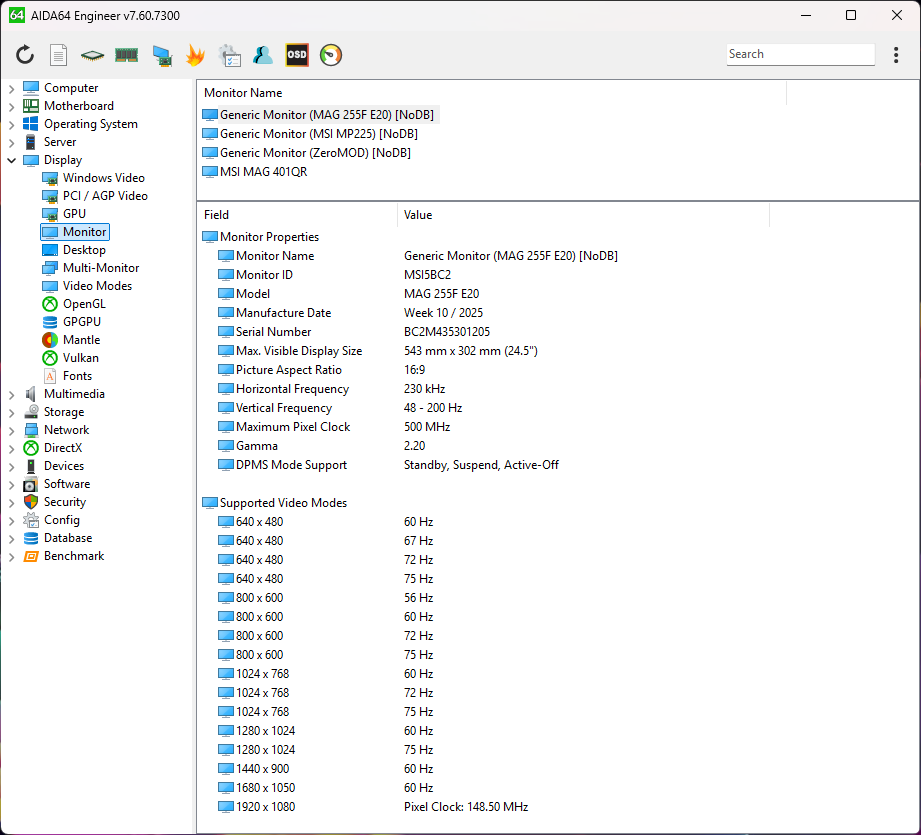Expand the Network tree node
Screen dimensions: 921x835
tap(11, 430)
